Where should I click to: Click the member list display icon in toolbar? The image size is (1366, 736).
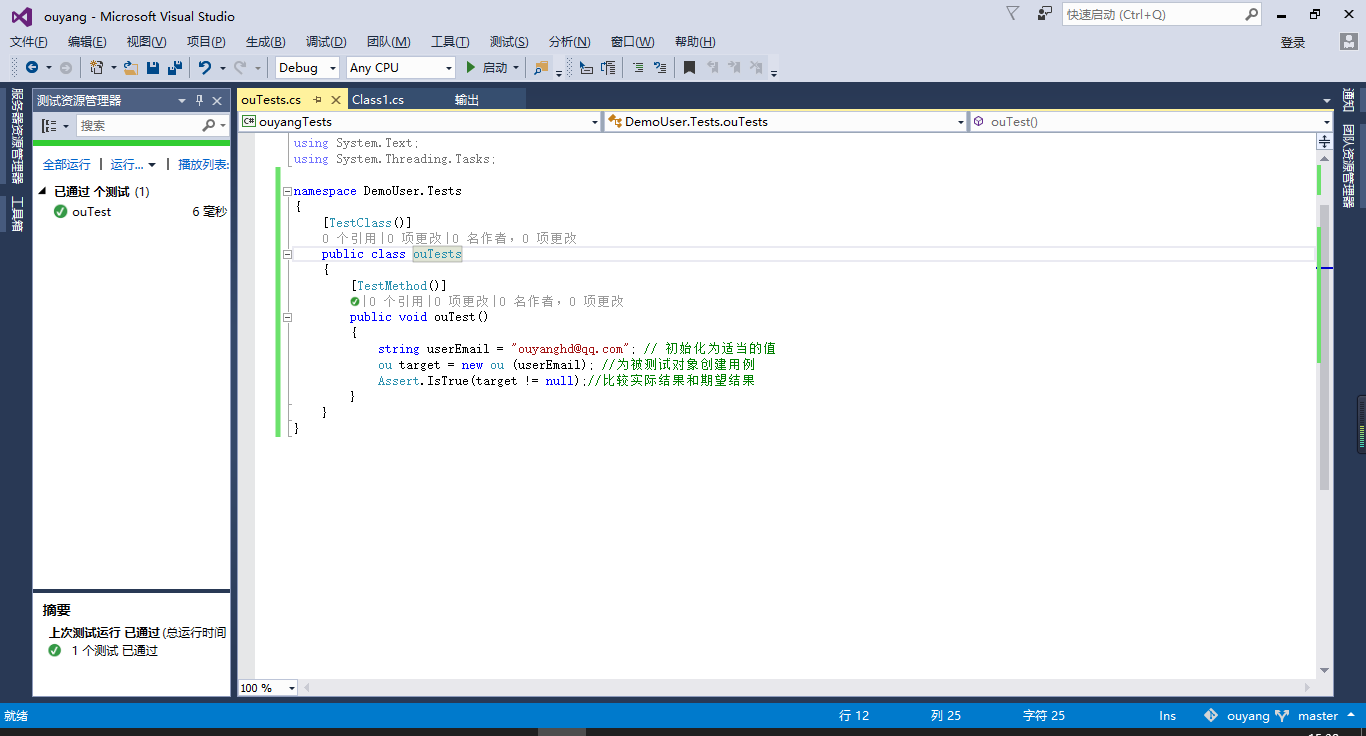coord(586,68)
